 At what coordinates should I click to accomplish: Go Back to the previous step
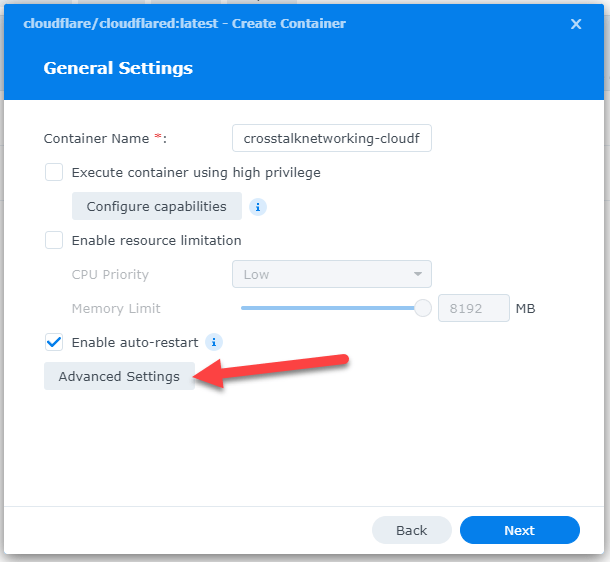click(412, 530)
